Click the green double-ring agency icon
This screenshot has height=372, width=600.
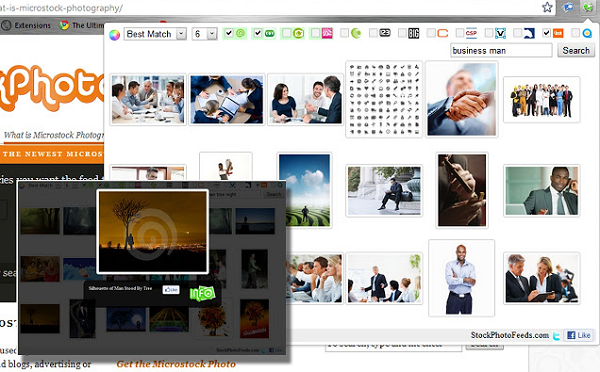point(270,33)
